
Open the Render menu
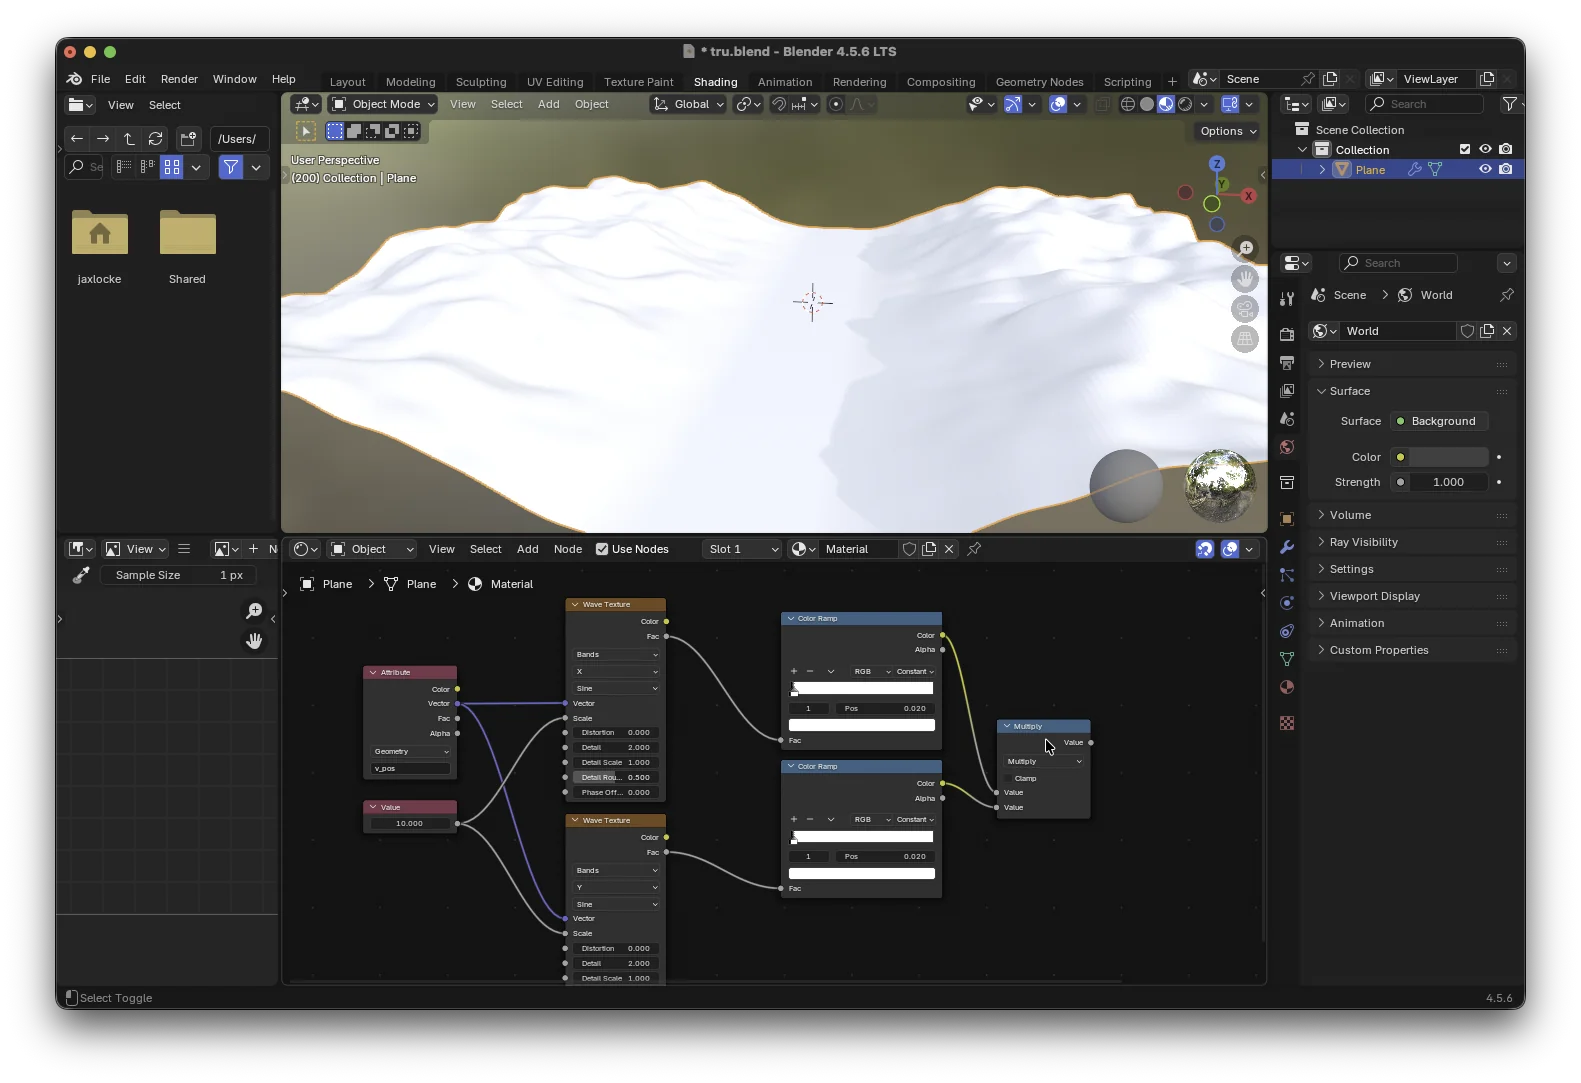click(x=179, y=79)
